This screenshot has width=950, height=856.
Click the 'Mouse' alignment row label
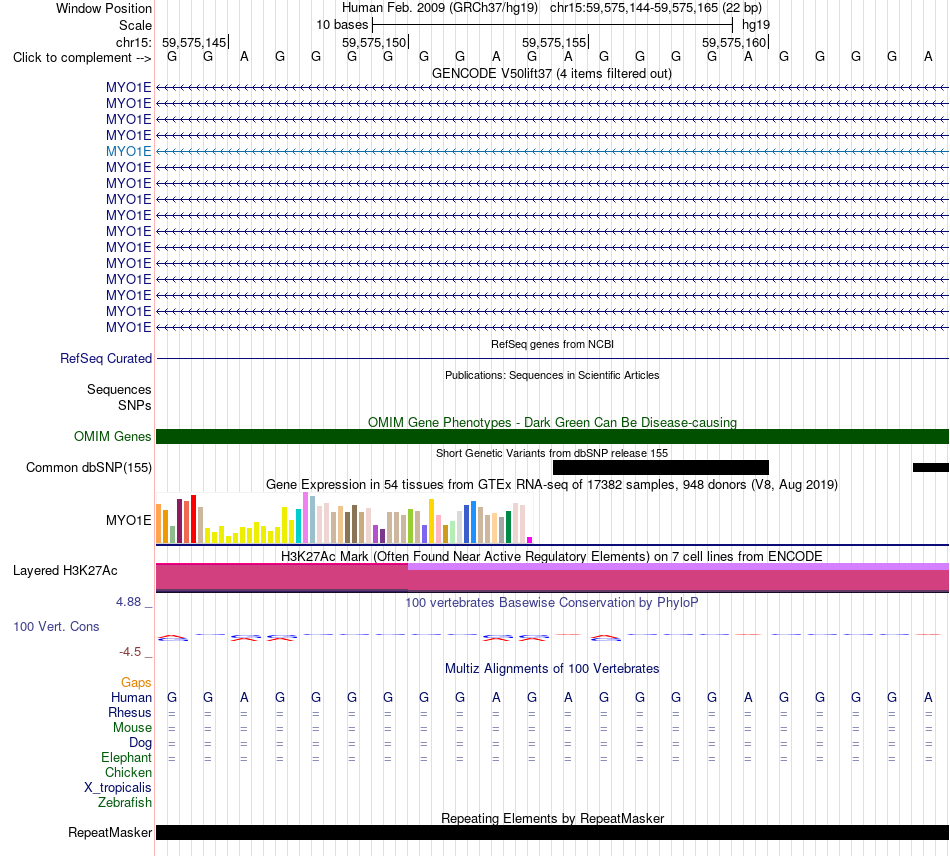click(x=132, y=728)
